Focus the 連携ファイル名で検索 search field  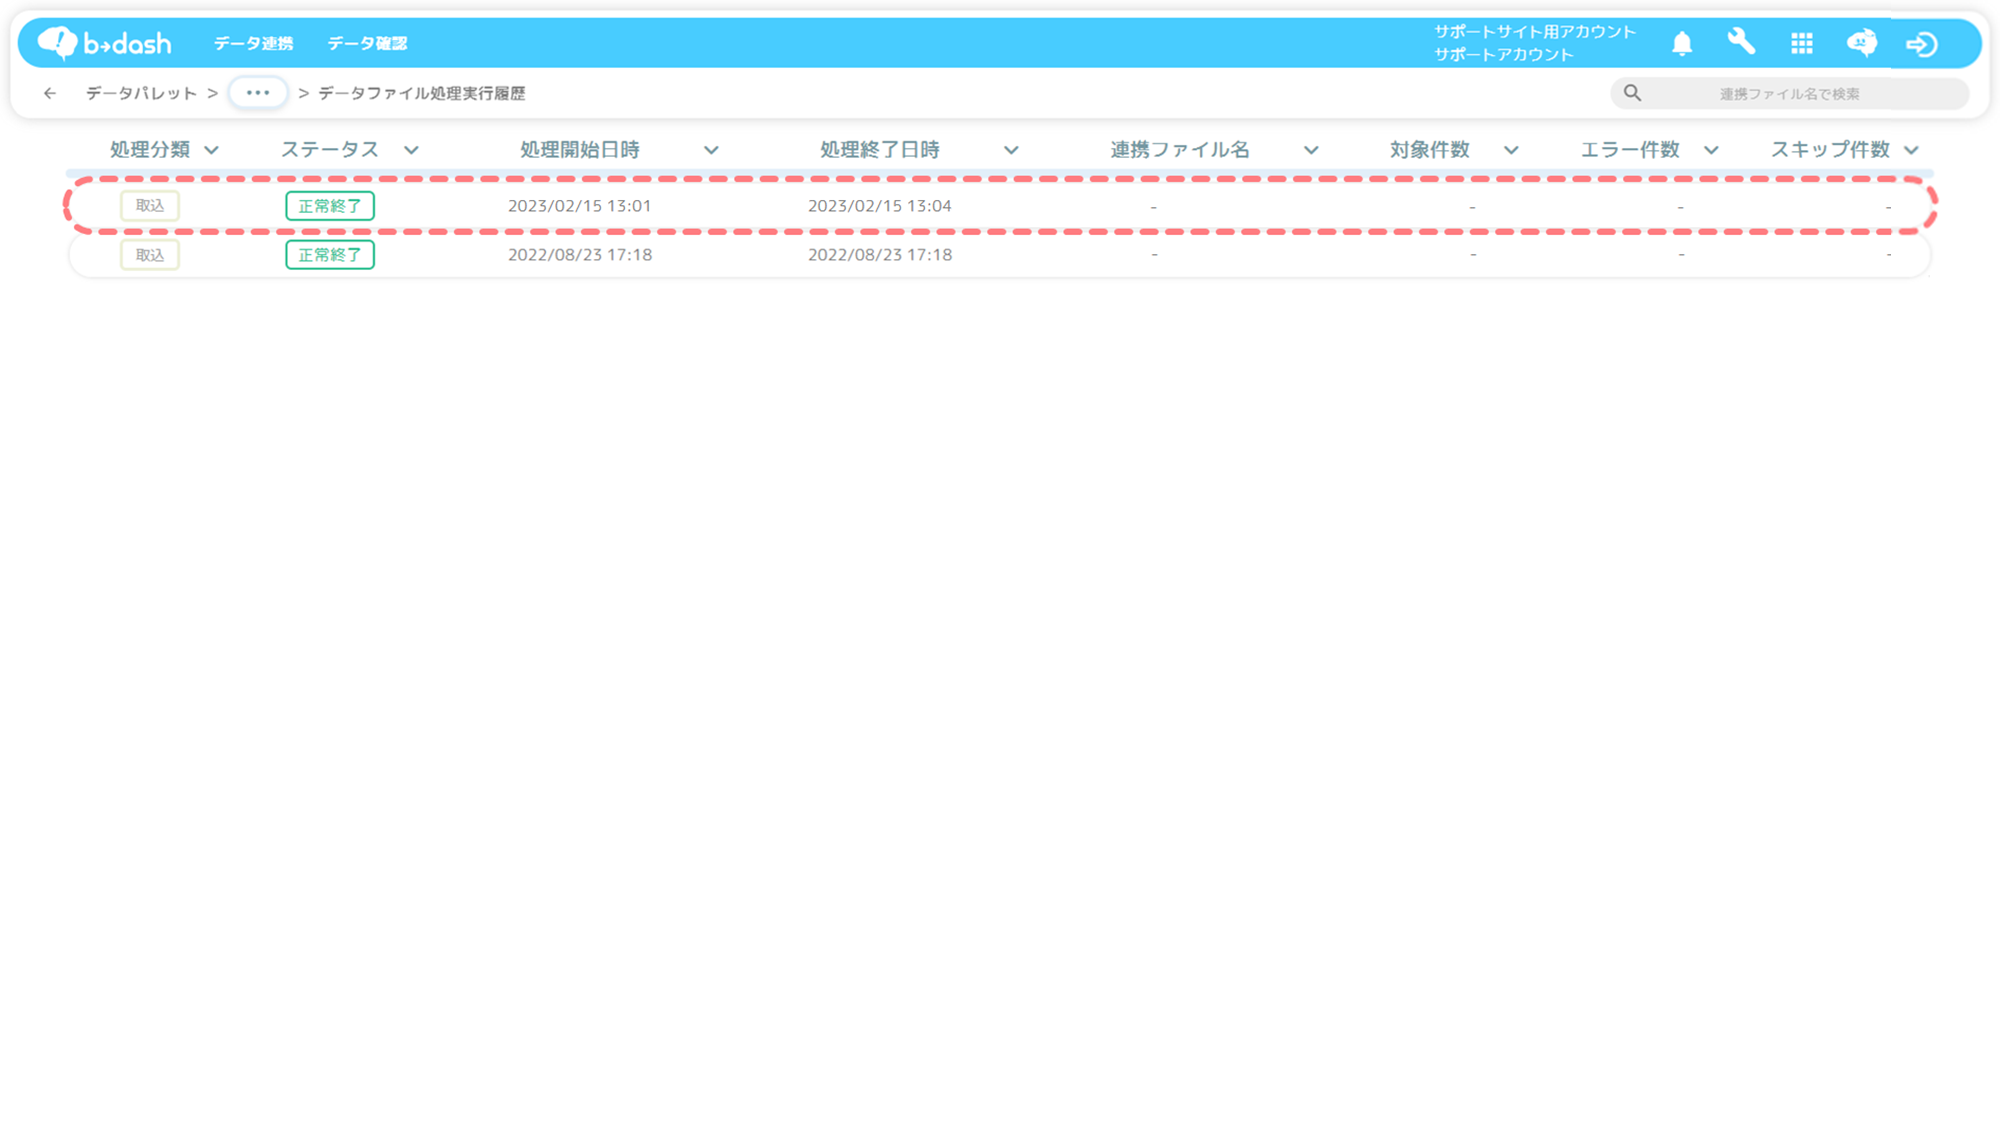(1789, 93)
